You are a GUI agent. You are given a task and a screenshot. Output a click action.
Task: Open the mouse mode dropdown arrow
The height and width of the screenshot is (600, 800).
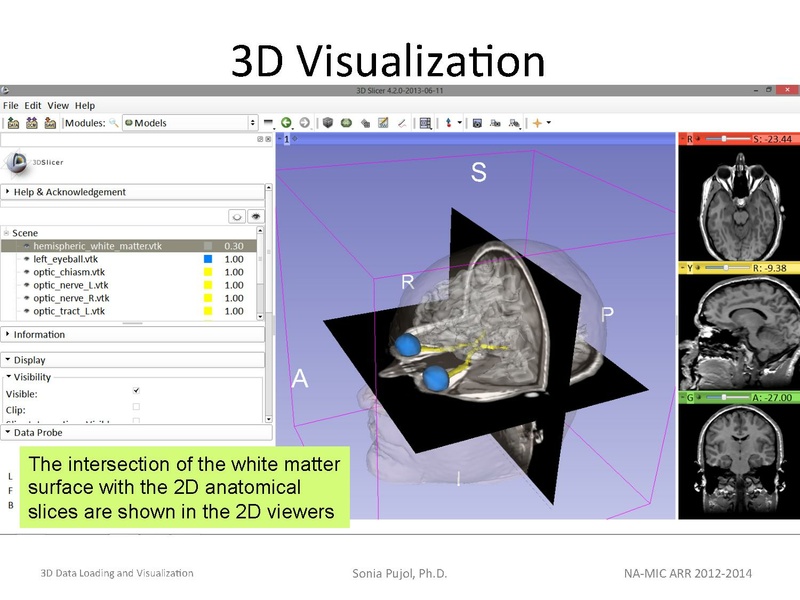tap(460, 122)
